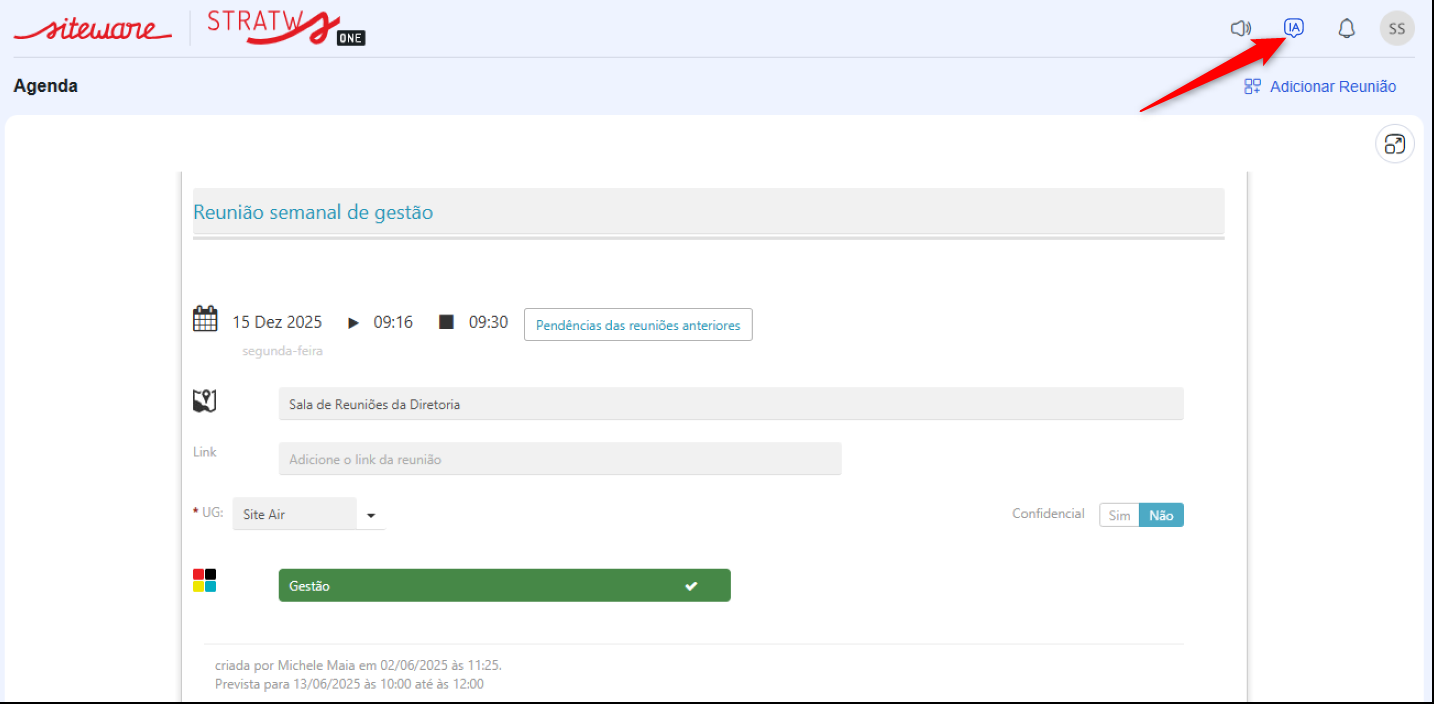
Task: Click the expand view icon
Action: pyautogui.click(x=1394, y=144)
